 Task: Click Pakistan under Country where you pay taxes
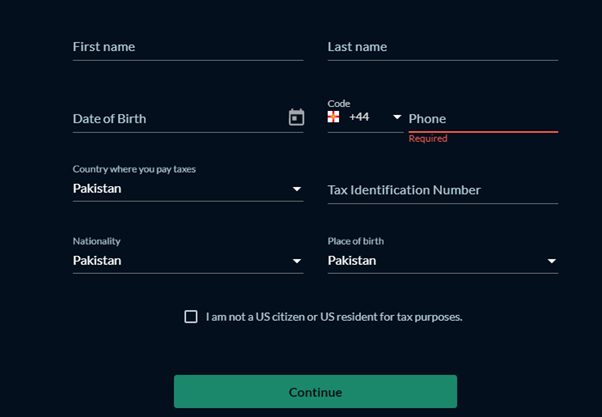pyautogui.click(x=97, y=189)
